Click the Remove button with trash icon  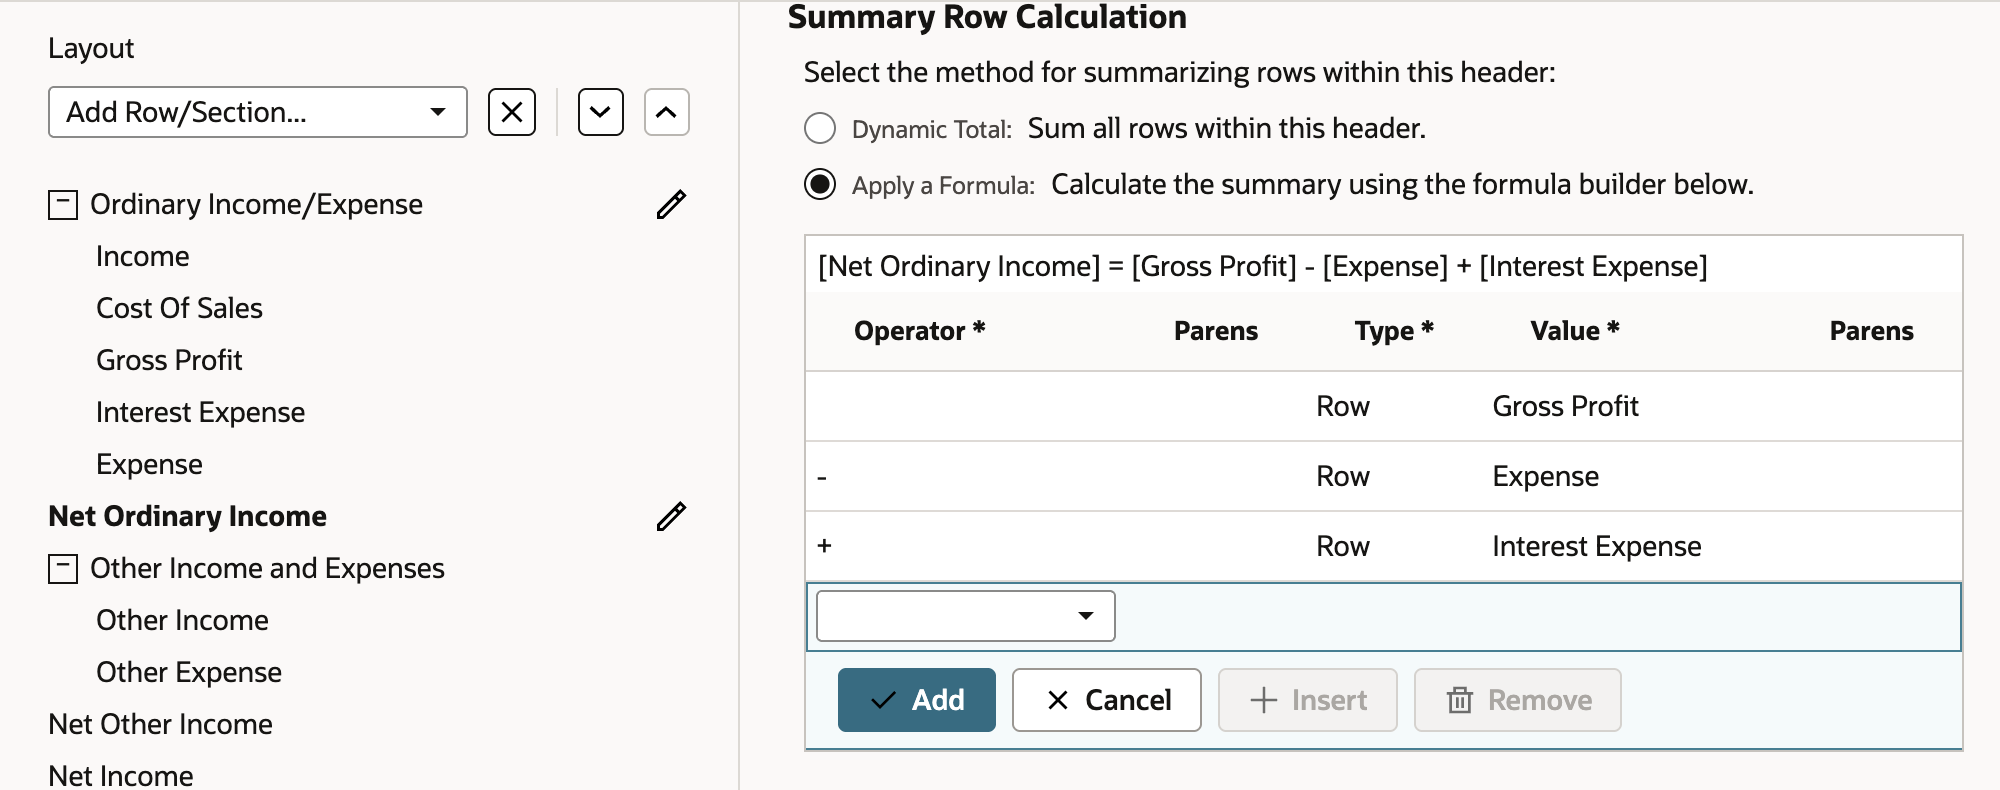coord(1518,700)
